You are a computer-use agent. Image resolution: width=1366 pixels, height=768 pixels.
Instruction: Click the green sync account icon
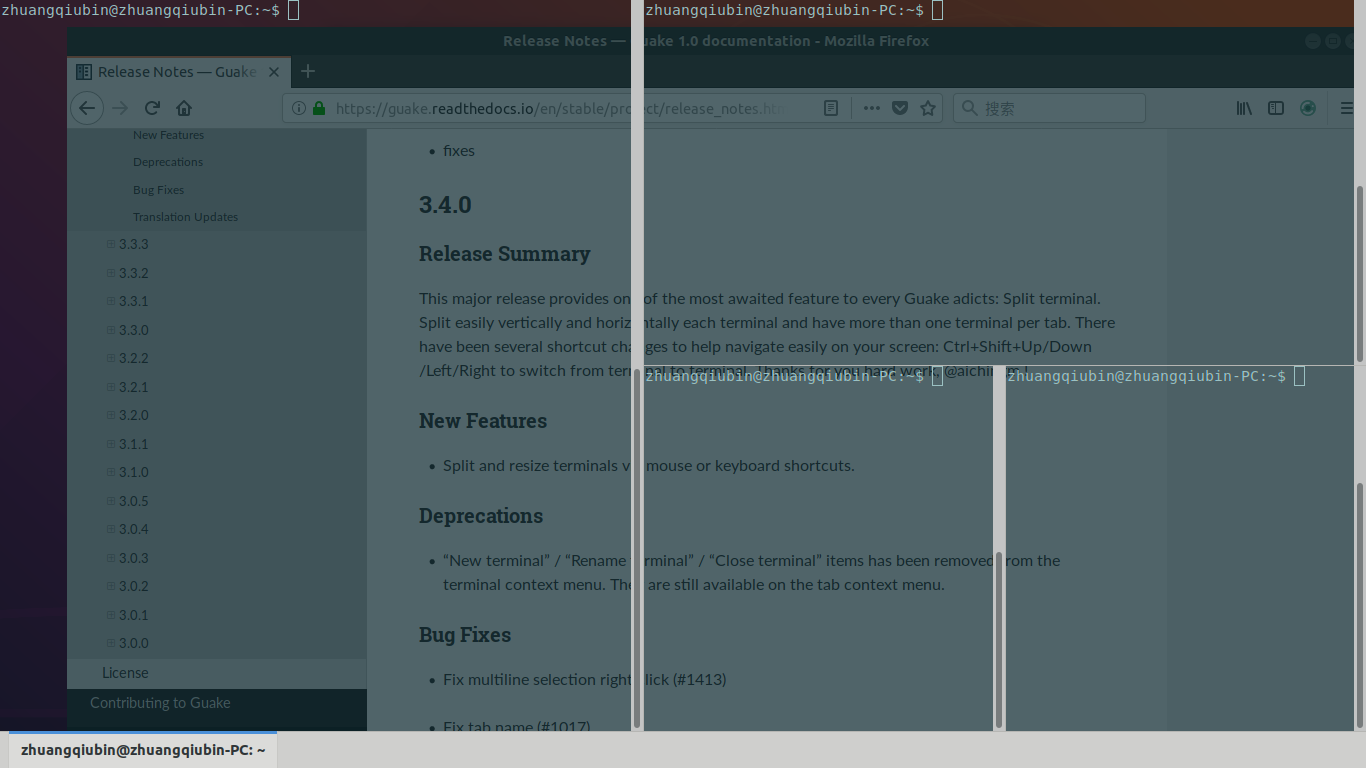1308,108
